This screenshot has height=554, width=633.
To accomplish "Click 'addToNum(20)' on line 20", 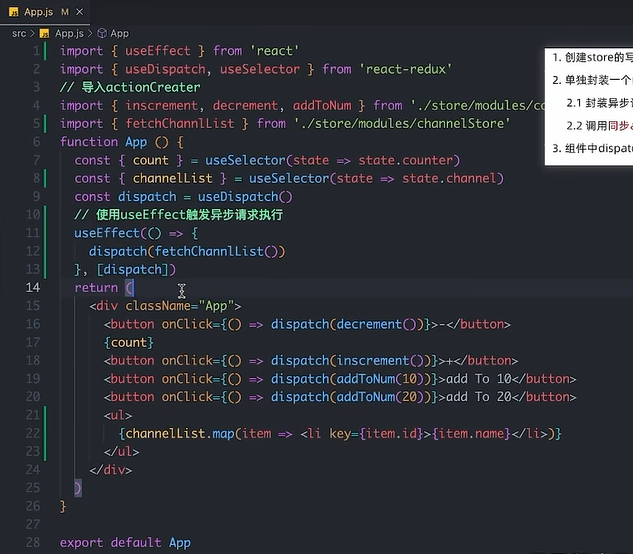I will coord(380,397).
